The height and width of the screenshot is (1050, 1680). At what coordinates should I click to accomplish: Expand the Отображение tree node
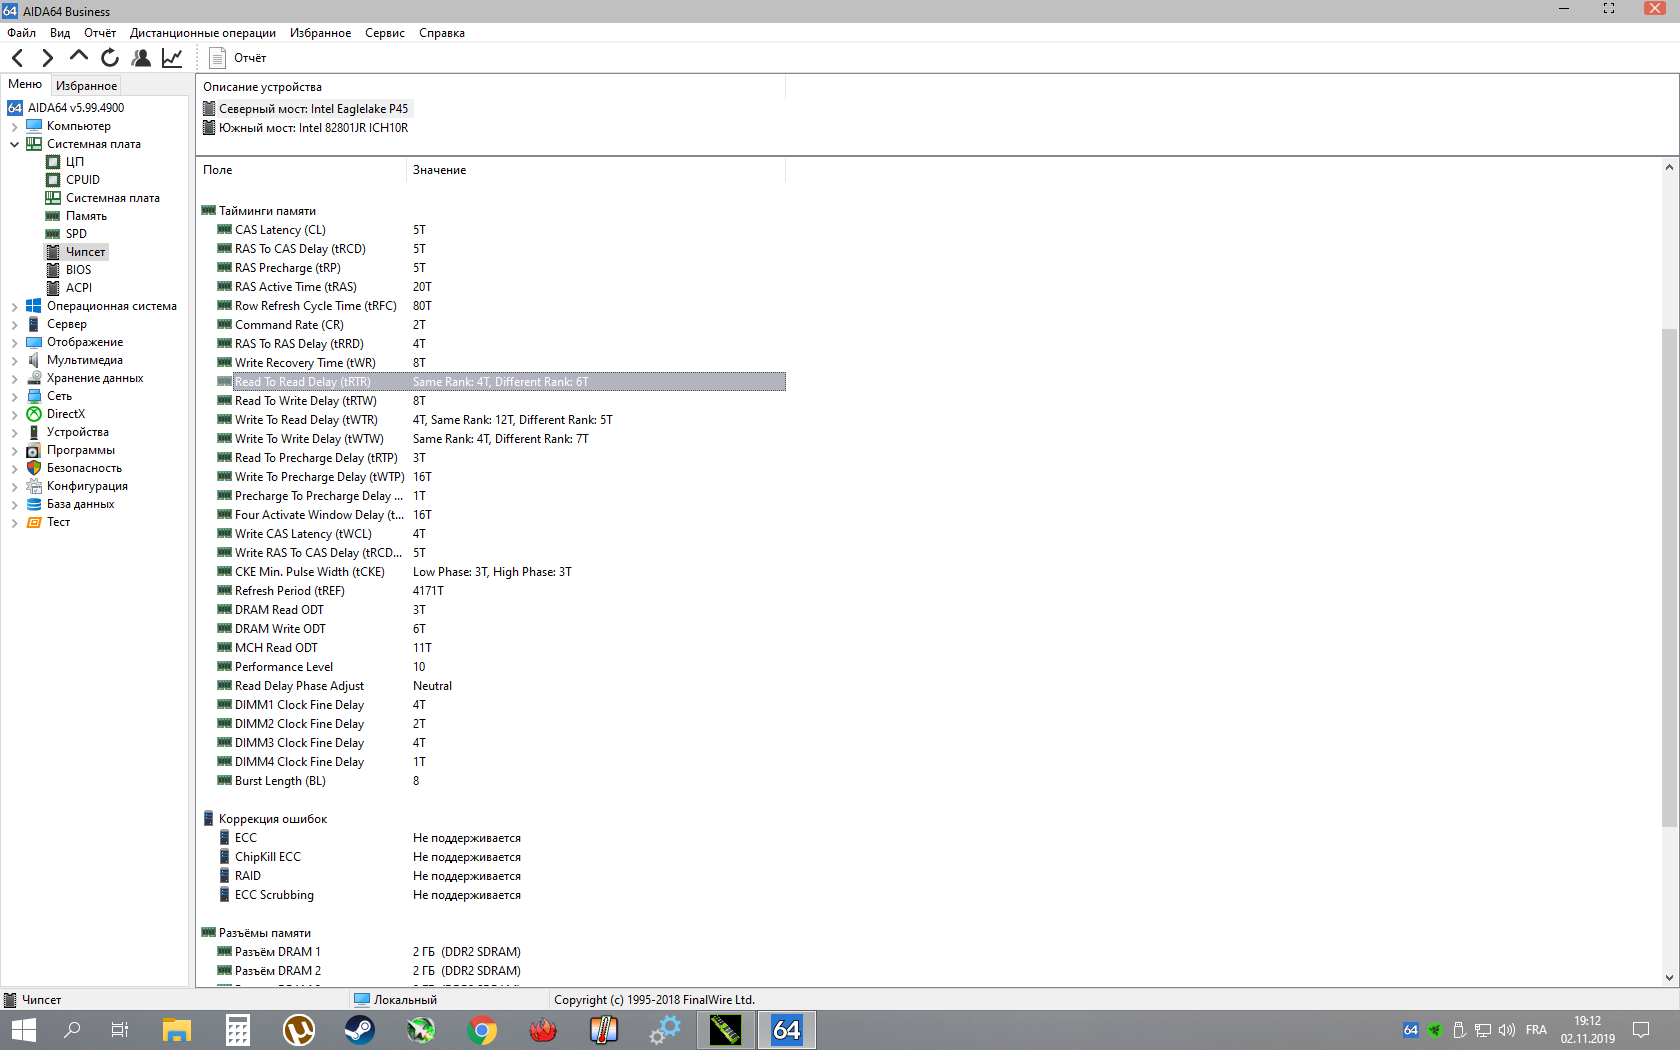pyautogui.click(x=15, y=342)
